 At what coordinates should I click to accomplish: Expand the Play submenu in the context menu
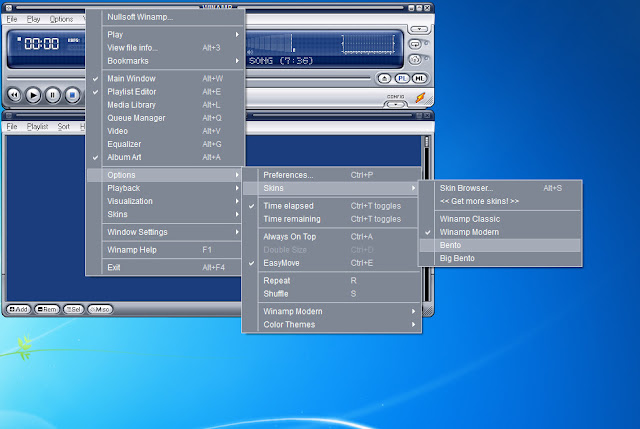pos(165,35)
